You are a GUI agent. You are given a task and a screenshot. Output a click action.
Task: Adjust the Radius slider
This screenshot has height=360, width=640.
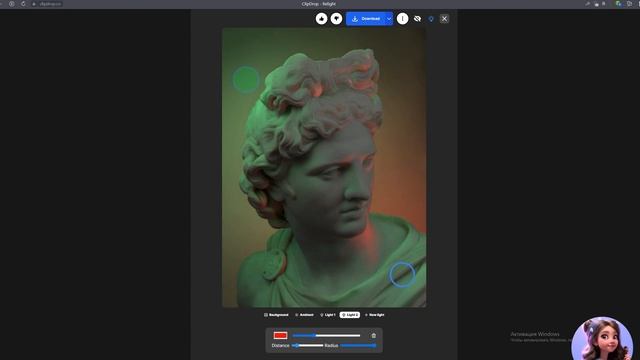pyautogui.click(x=358, y=346)
